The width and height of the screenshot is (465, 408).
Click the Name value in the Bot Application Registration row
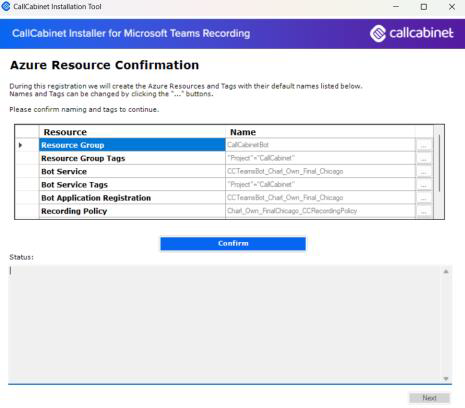coord(320,198)
